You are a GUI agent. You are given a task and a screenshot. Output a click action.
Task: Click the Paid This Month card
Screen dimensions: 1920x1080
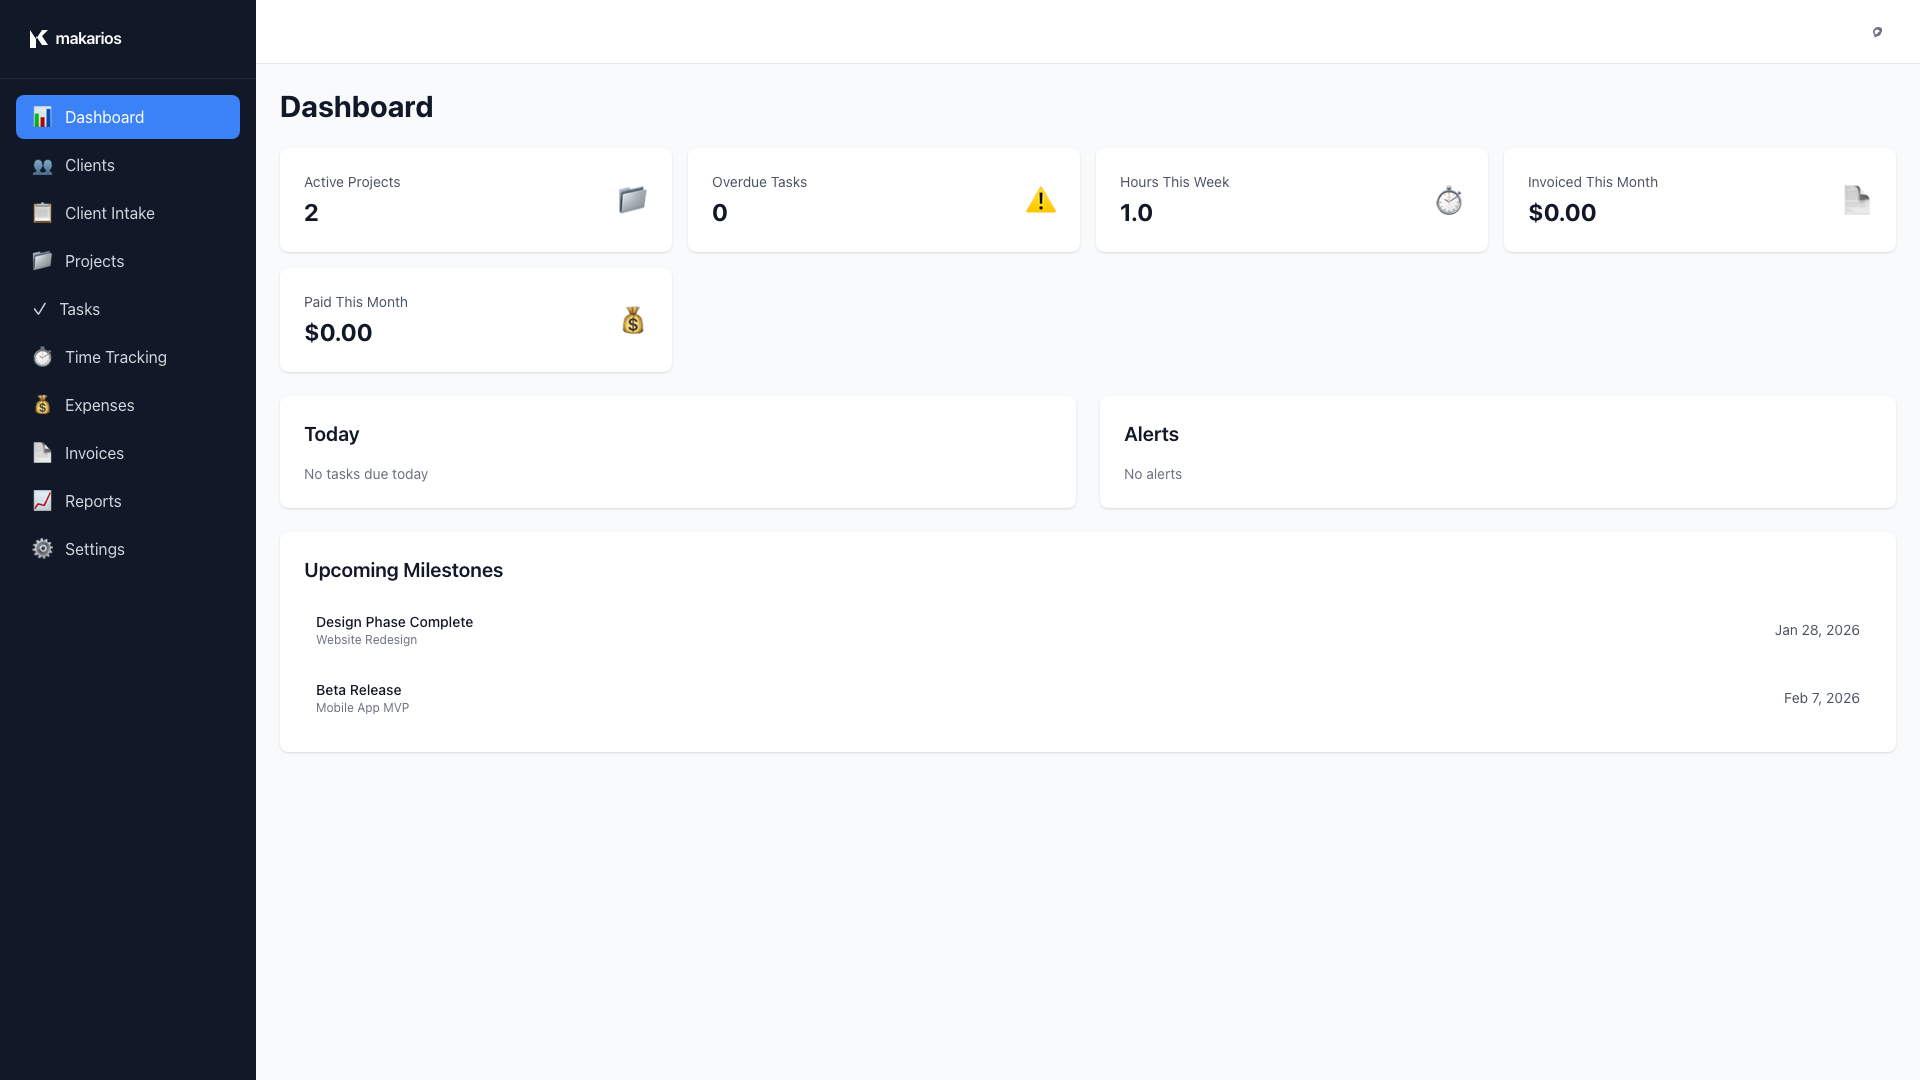(475, 319)
